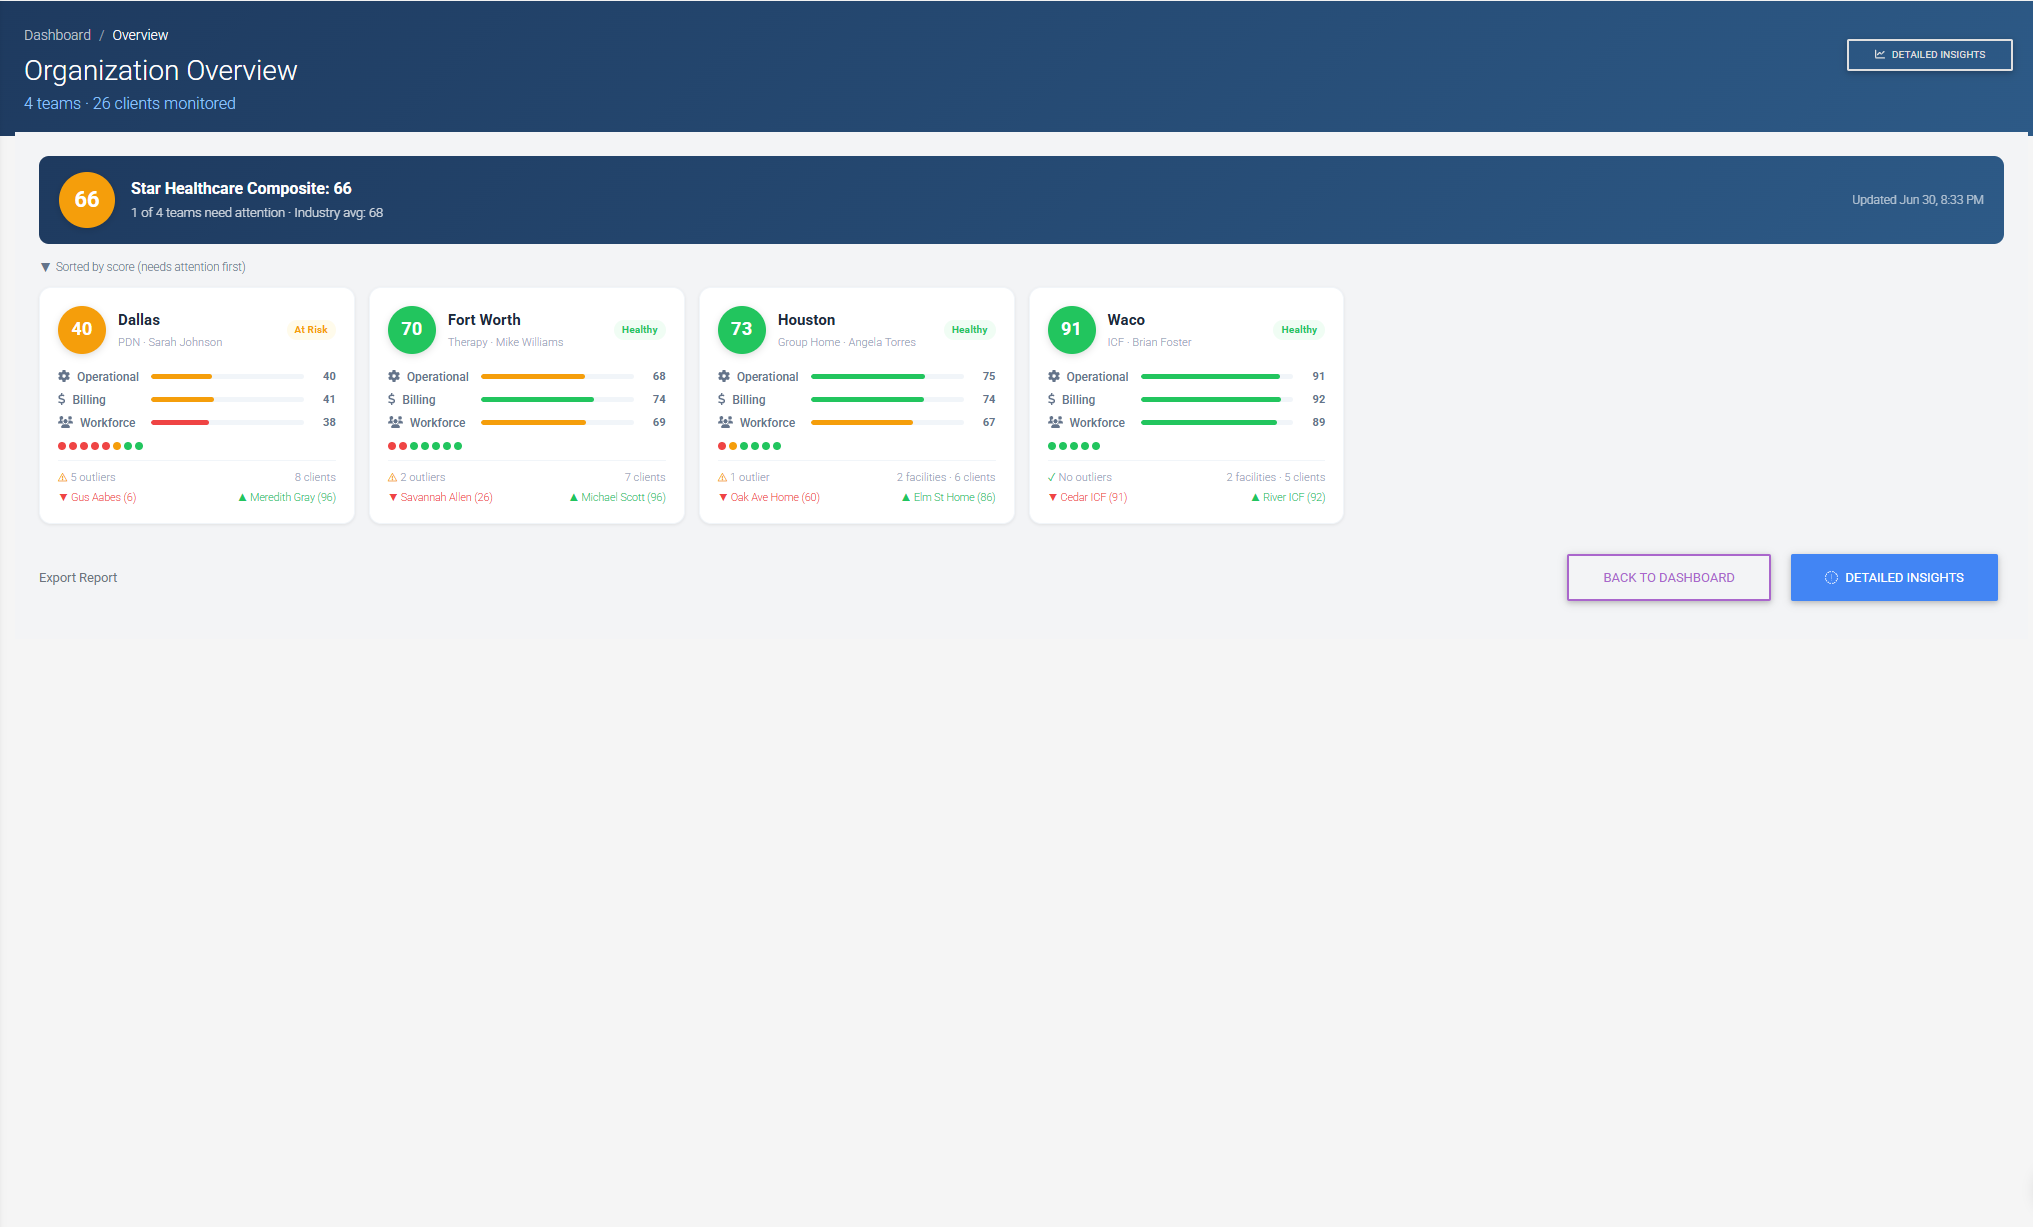Select Cedar ICF (91) in Waco
The width and height of the screenshot is (2033, 1227).
pos(1088,498)
